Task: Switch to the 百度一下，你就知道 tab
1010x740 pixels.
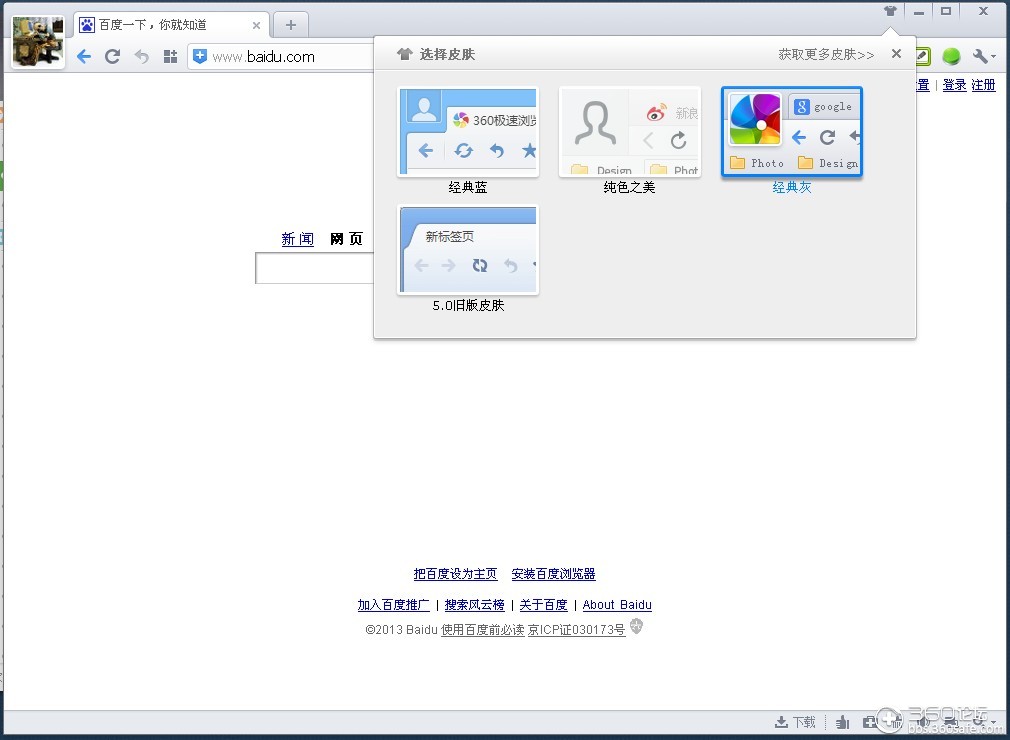Action: pyautogui.click(x=170, y=25)
